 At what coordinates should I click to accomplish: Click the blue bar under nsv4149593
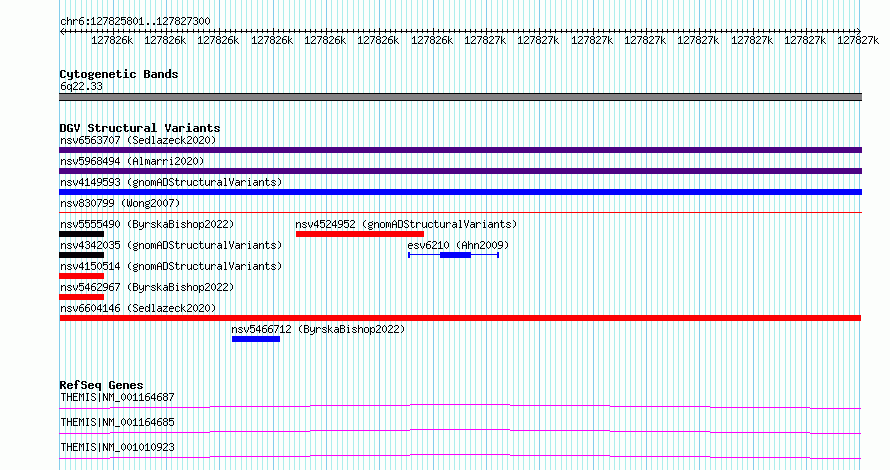coord(460,192)
